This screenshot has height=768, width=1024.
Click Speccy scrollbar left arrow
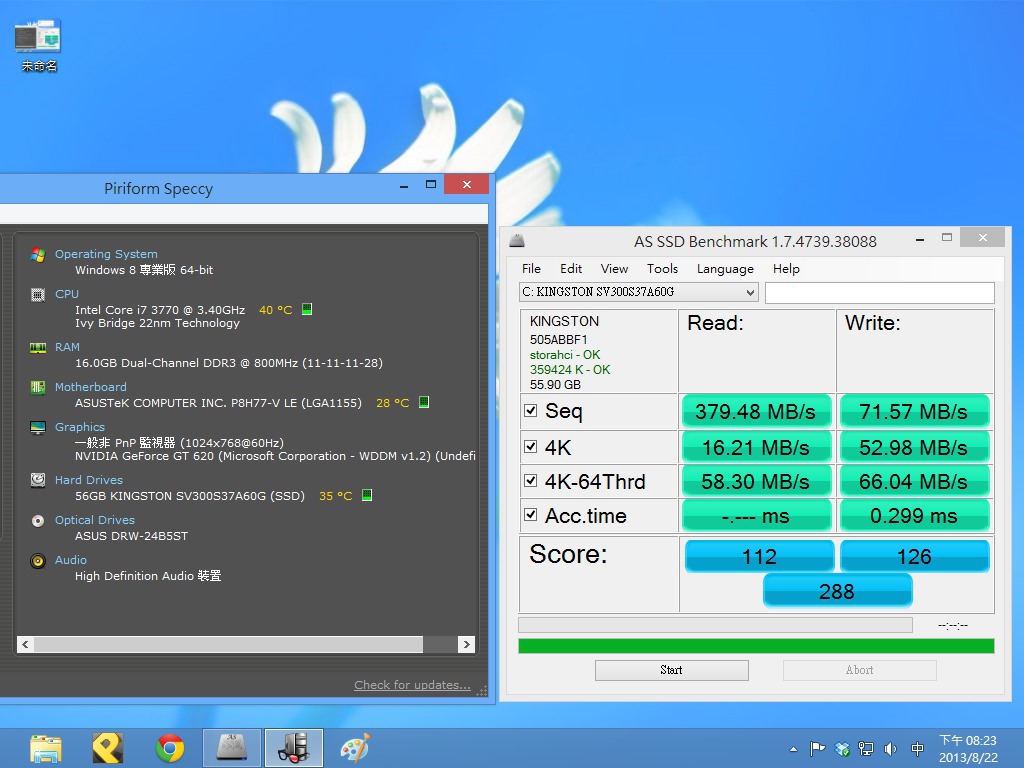[x=25, y=645]
